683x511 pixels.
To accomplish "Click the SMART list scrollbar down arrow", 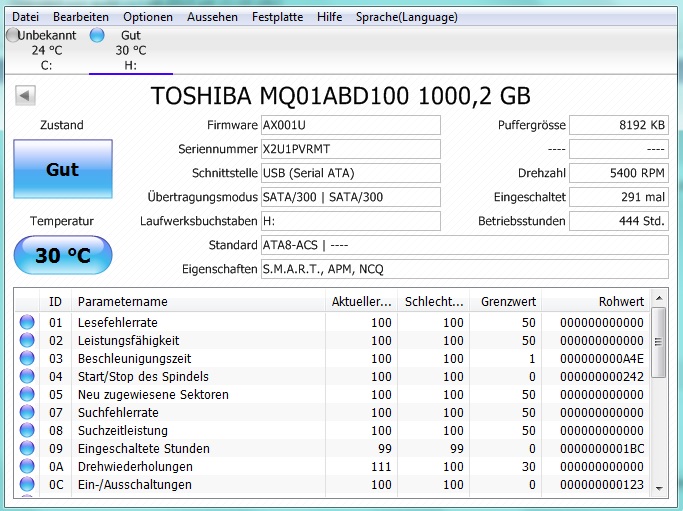I will pyautogui.click(x=659, y=488).
